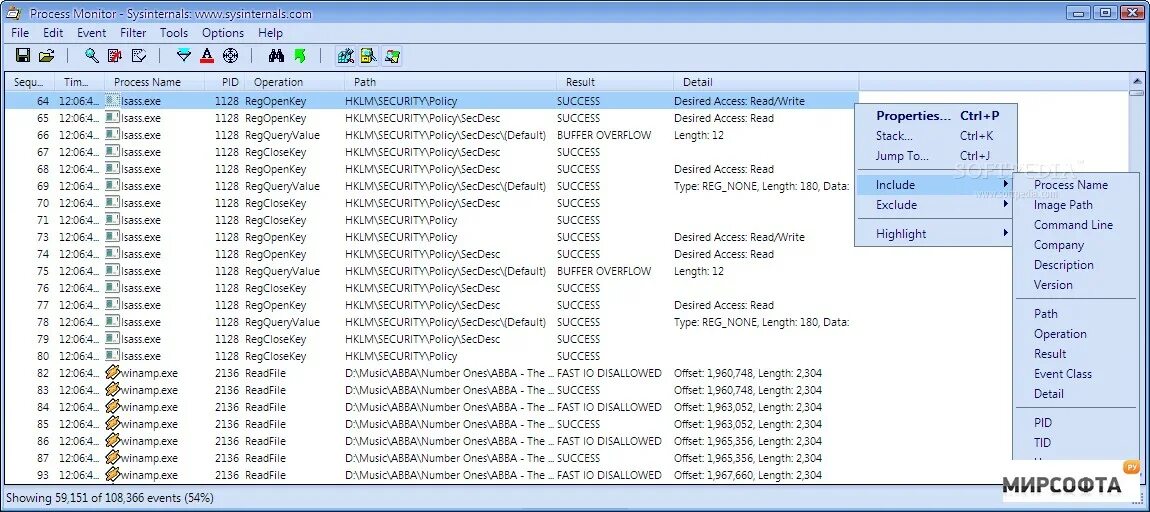Select Path in Include submenu
This screenshot has height=512, width=1150.
click(x=1045, y=313)
